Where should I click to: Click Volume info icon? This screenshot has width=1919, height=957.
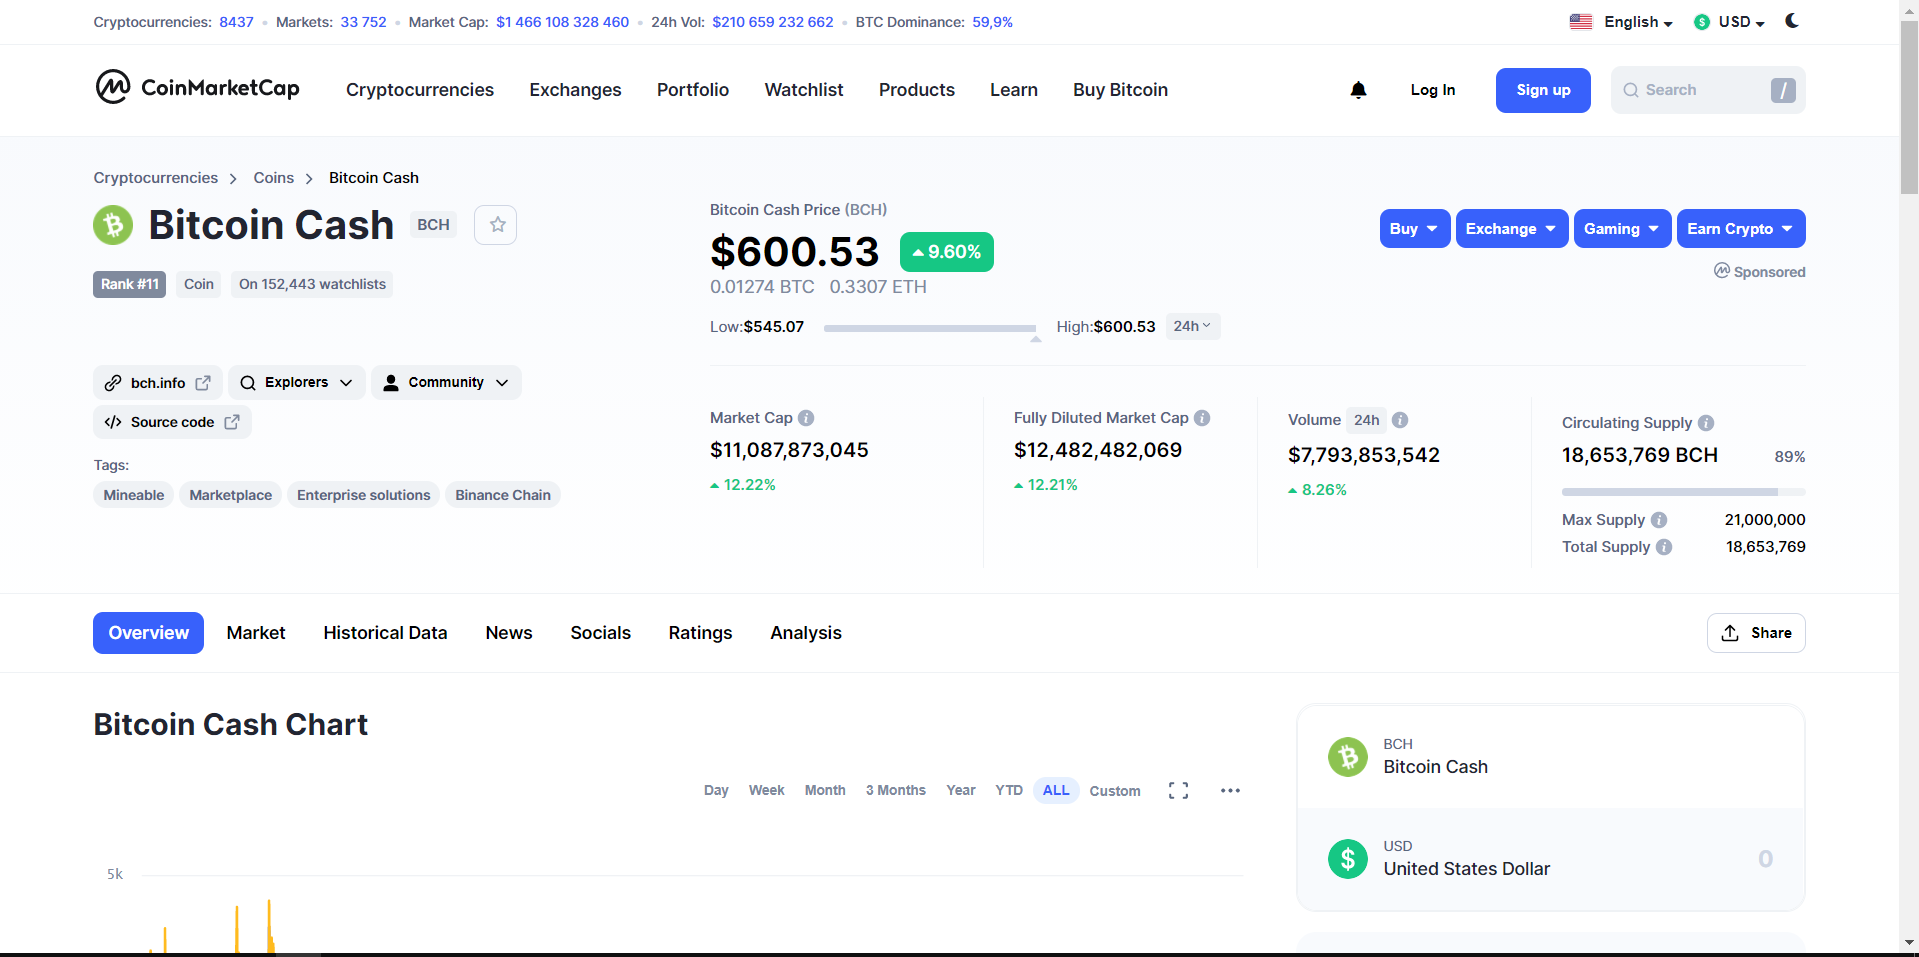point(1400,420)
